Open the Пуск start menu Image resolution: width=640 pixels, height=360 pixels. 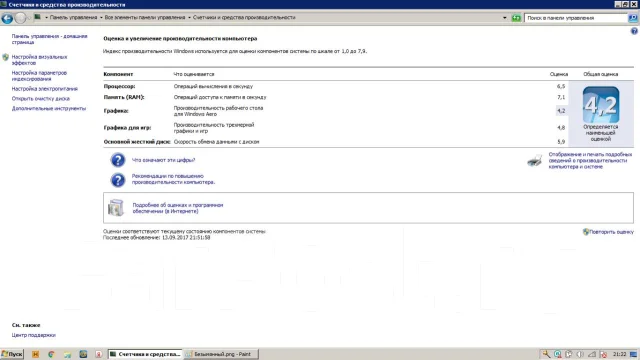click(x=12, y=354)
